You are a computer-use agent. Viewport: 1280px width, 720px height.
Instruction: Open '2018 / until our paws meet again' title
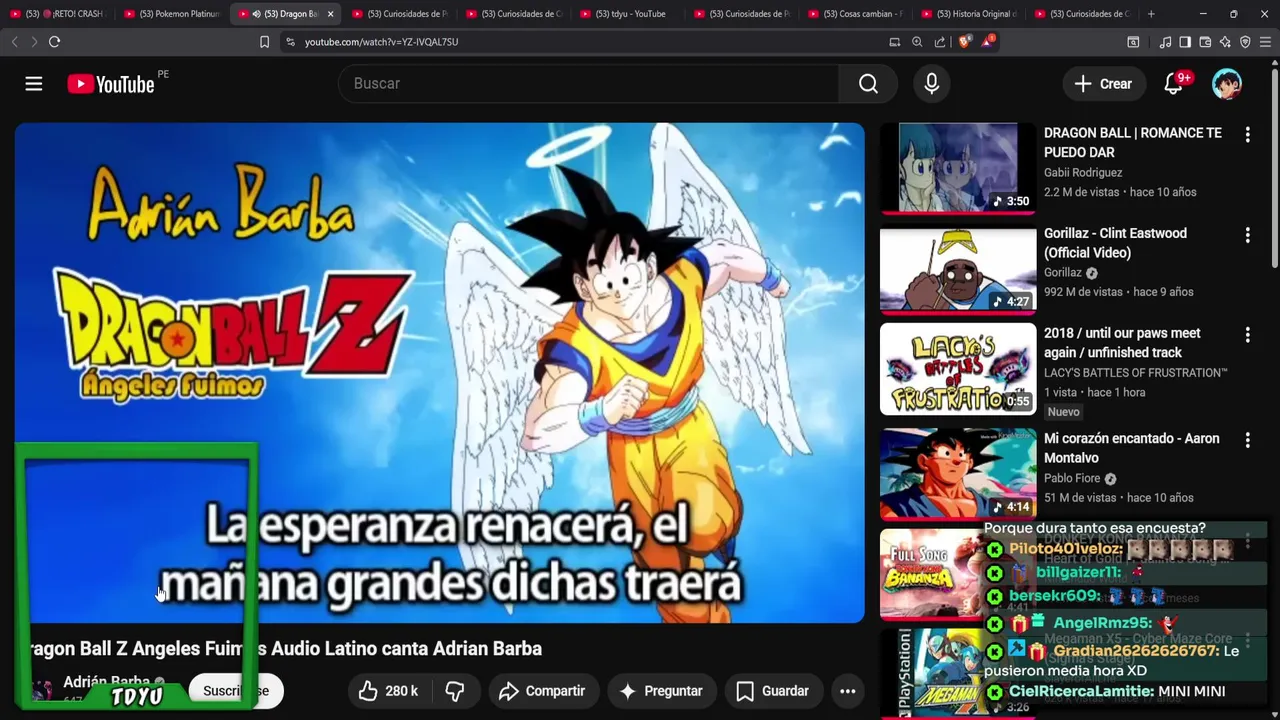click(1122, 343)
